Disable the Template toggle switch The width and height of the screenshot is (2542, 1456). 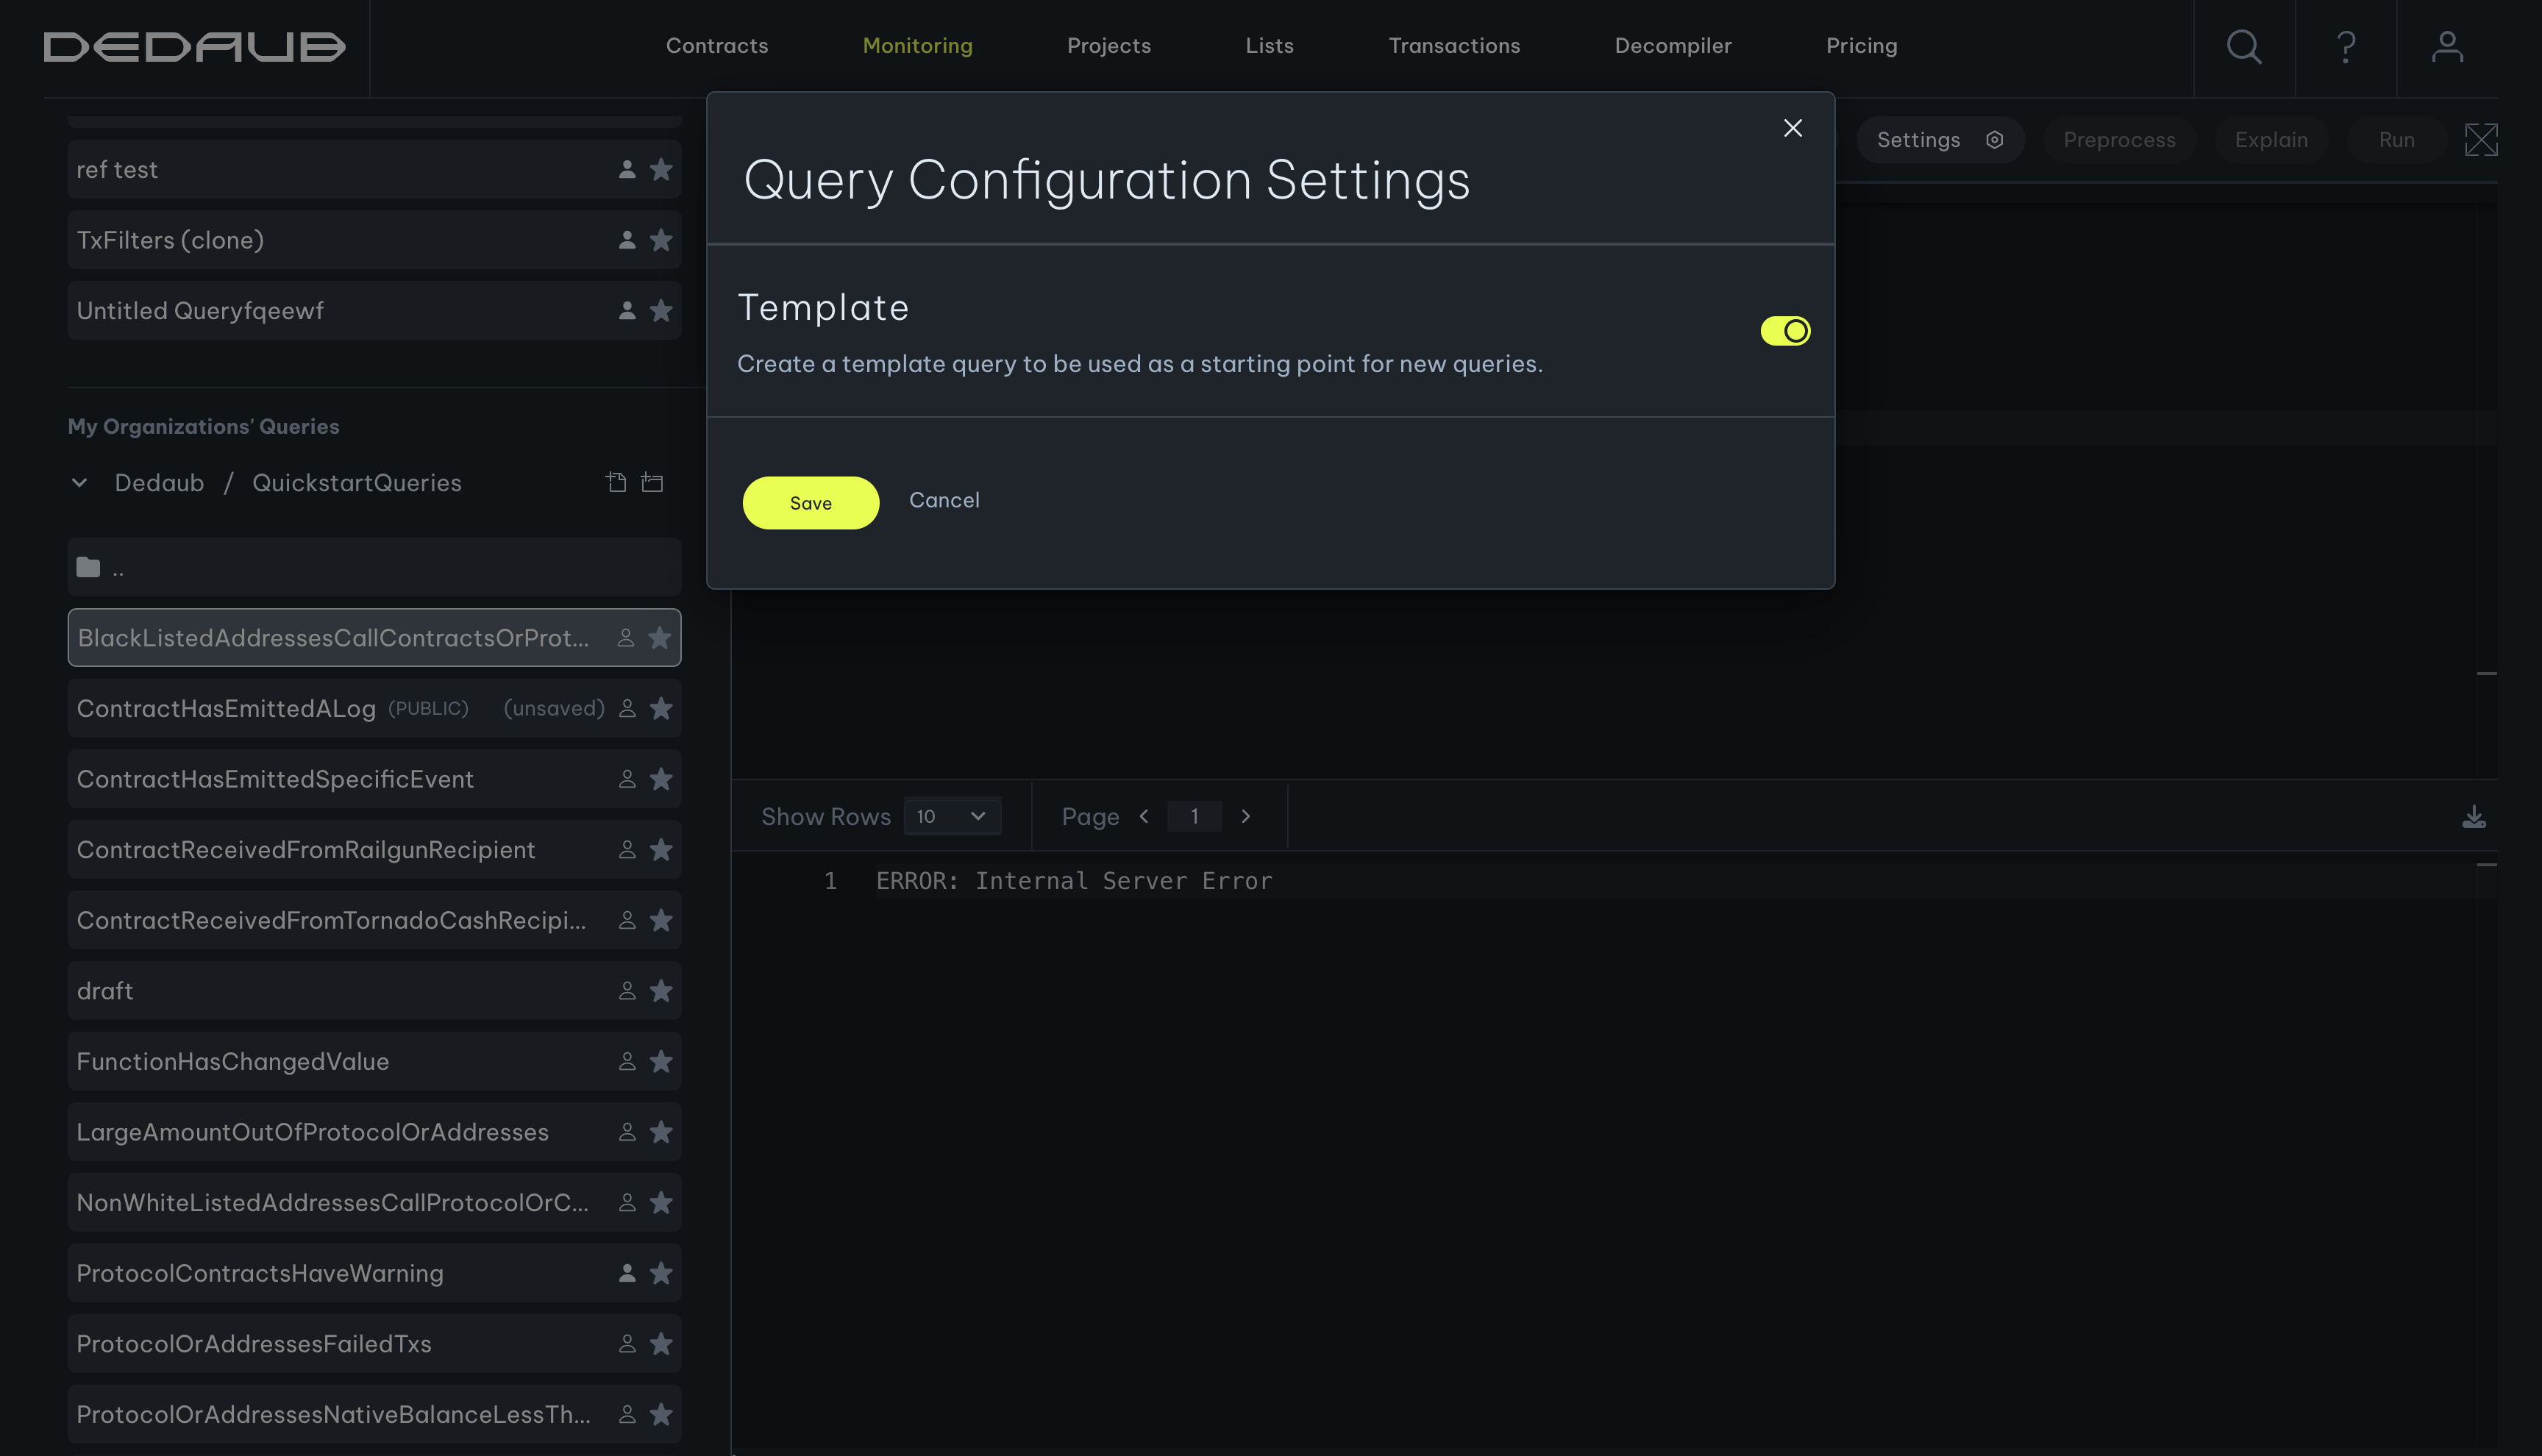[x=1785, y=331]
